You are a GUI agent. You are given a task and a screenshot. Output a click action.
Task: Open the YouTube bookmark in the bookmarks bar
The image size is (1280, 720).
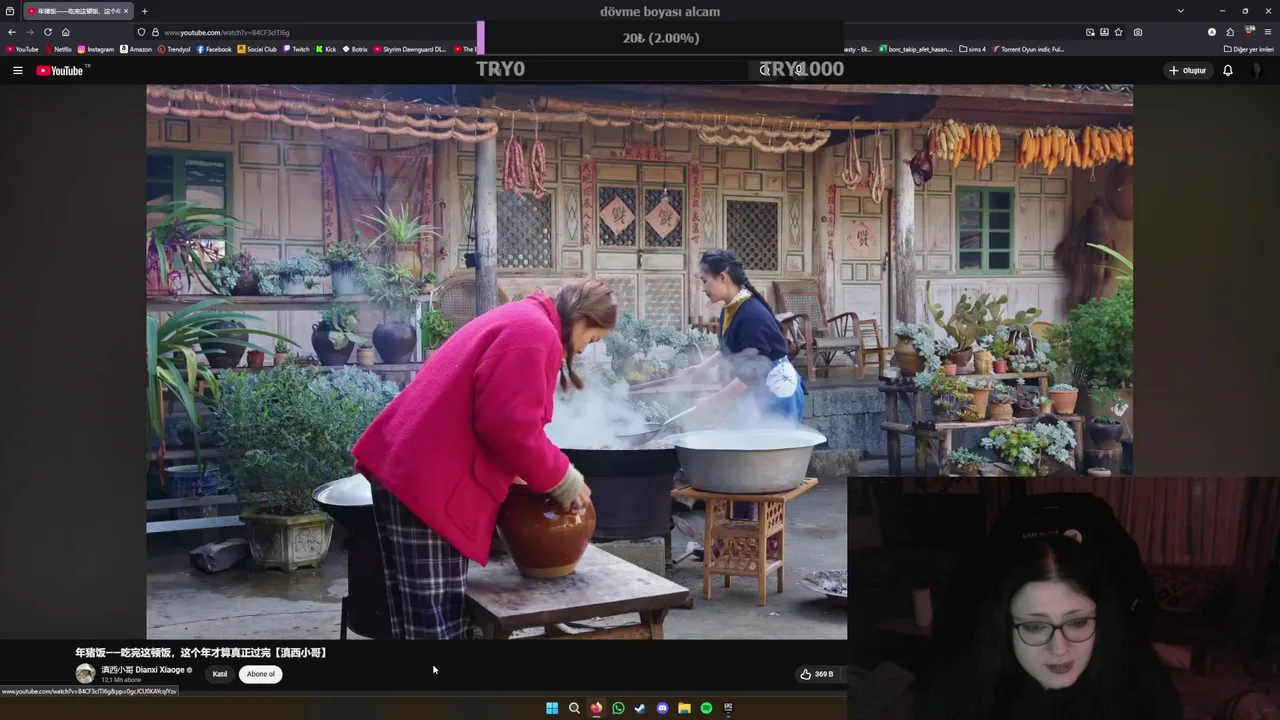pyautogui.click(x=22, y=49)
